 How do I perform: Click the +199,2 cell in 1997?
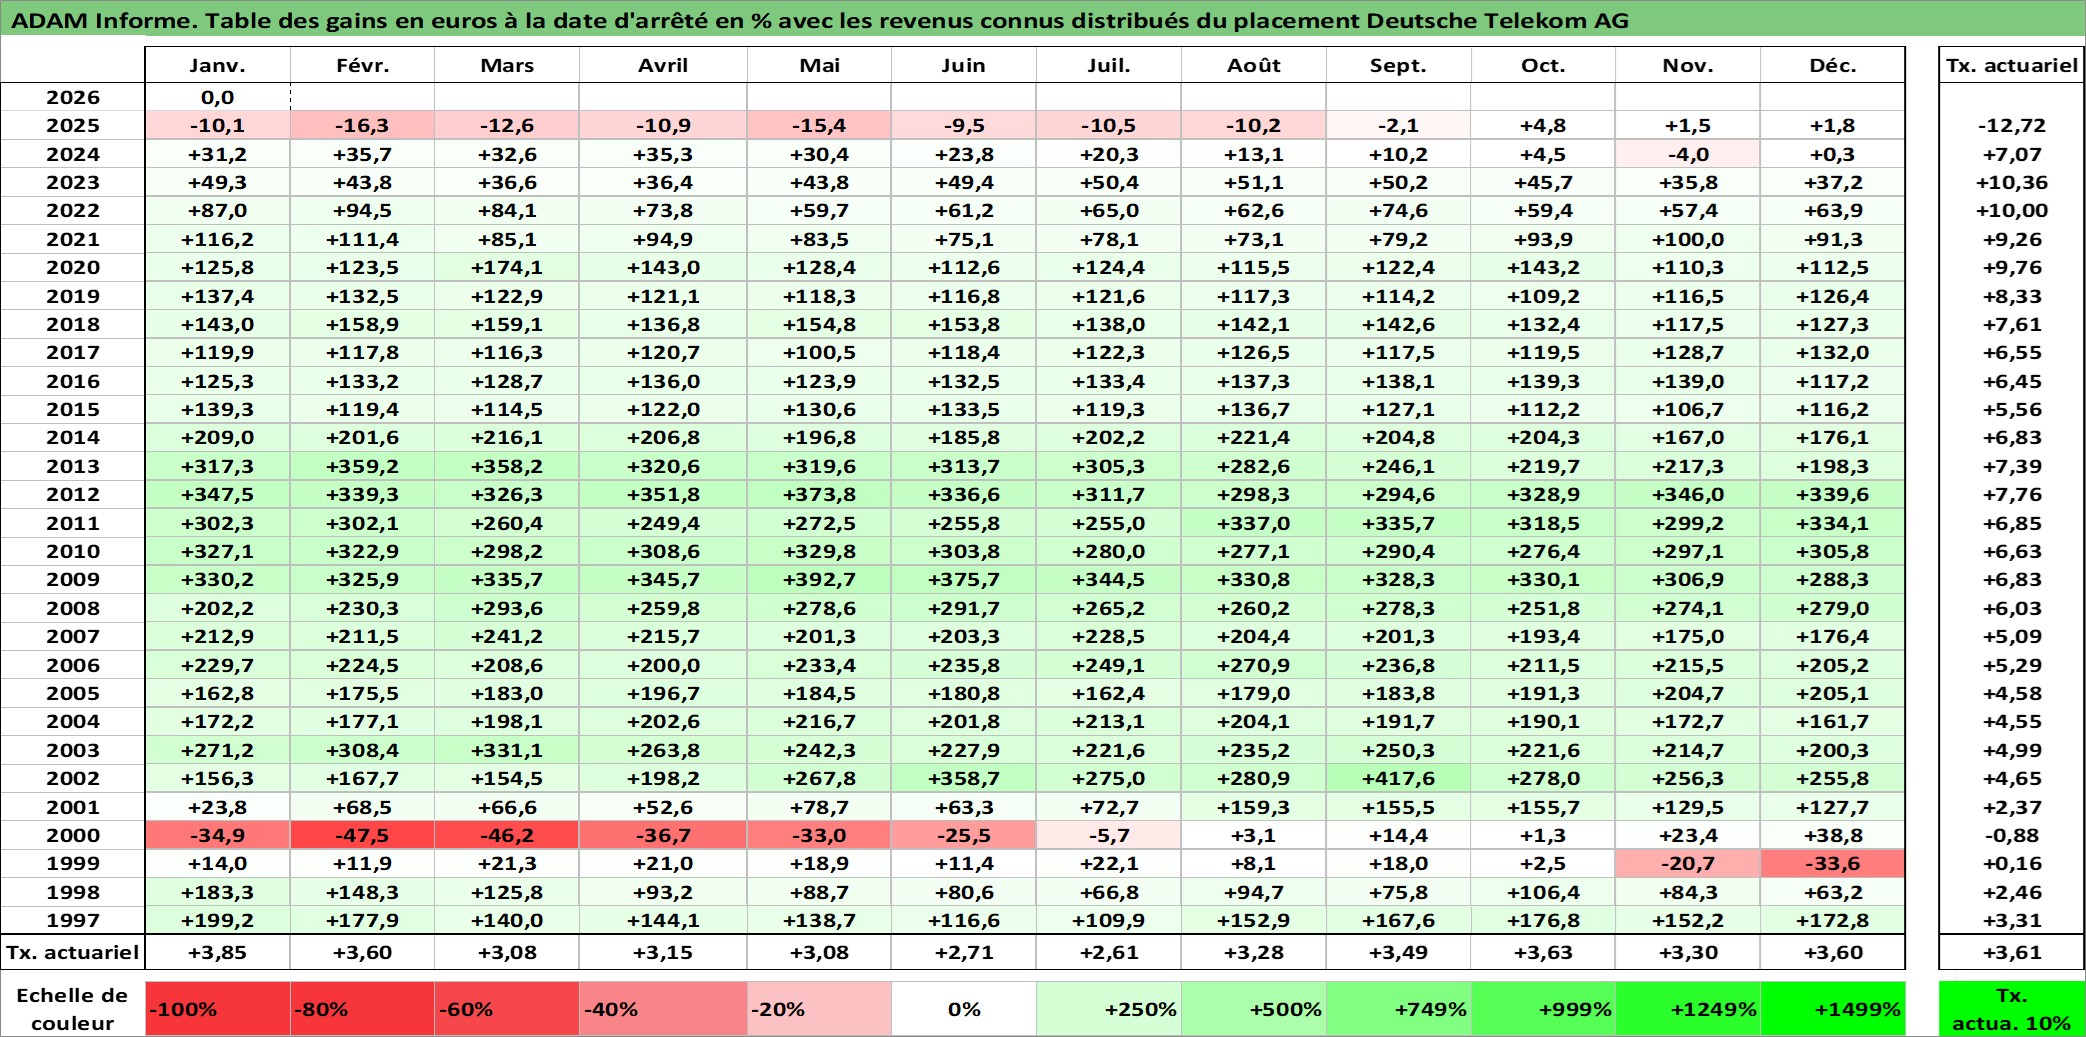(x=217, y=920)
